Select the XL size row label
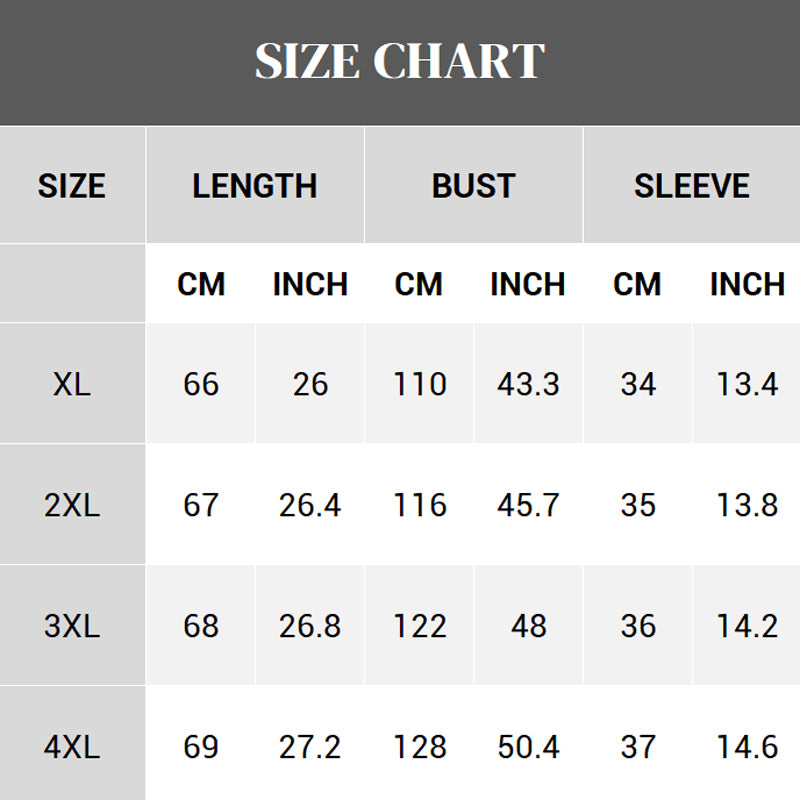Image resolution: width=800 pixels, height=800 pixels. [x=72, y=384]
